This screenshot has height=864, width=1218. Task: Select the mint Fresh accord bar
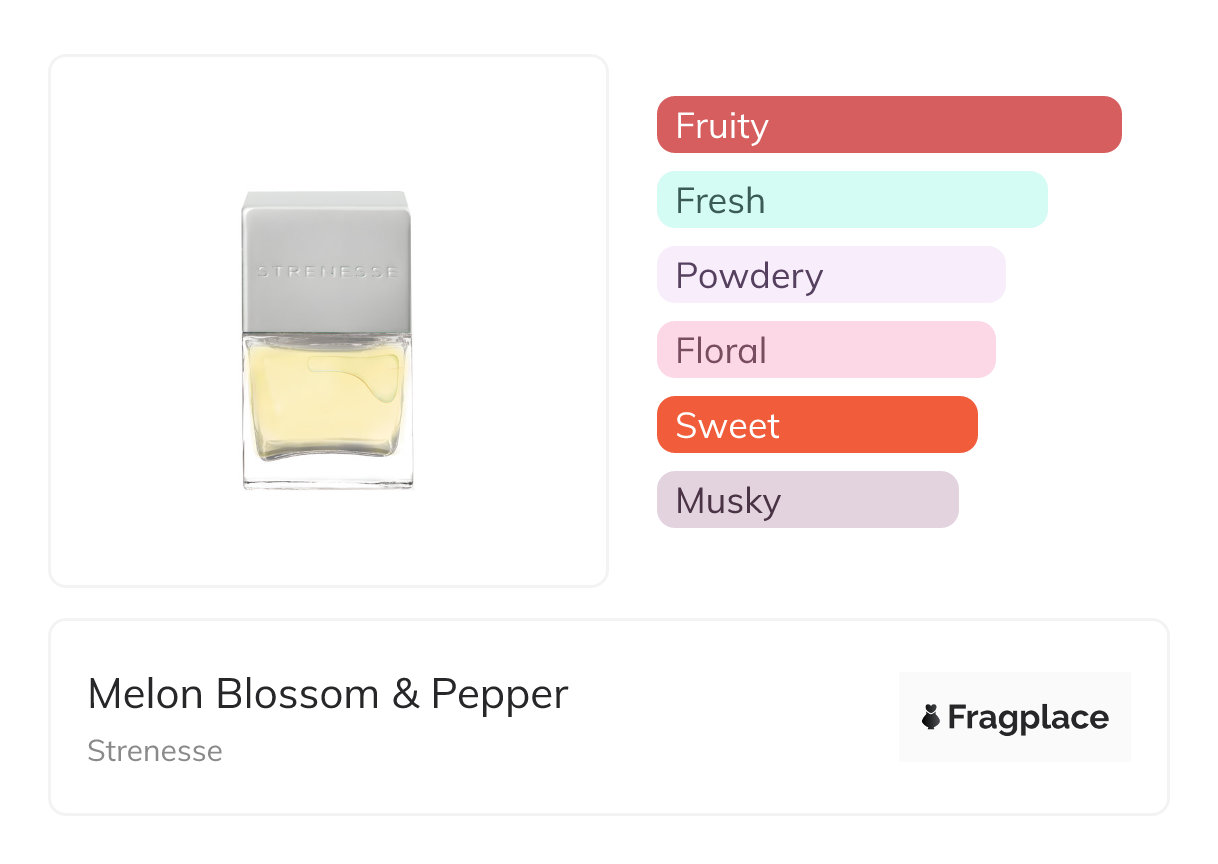click(852, 200)
